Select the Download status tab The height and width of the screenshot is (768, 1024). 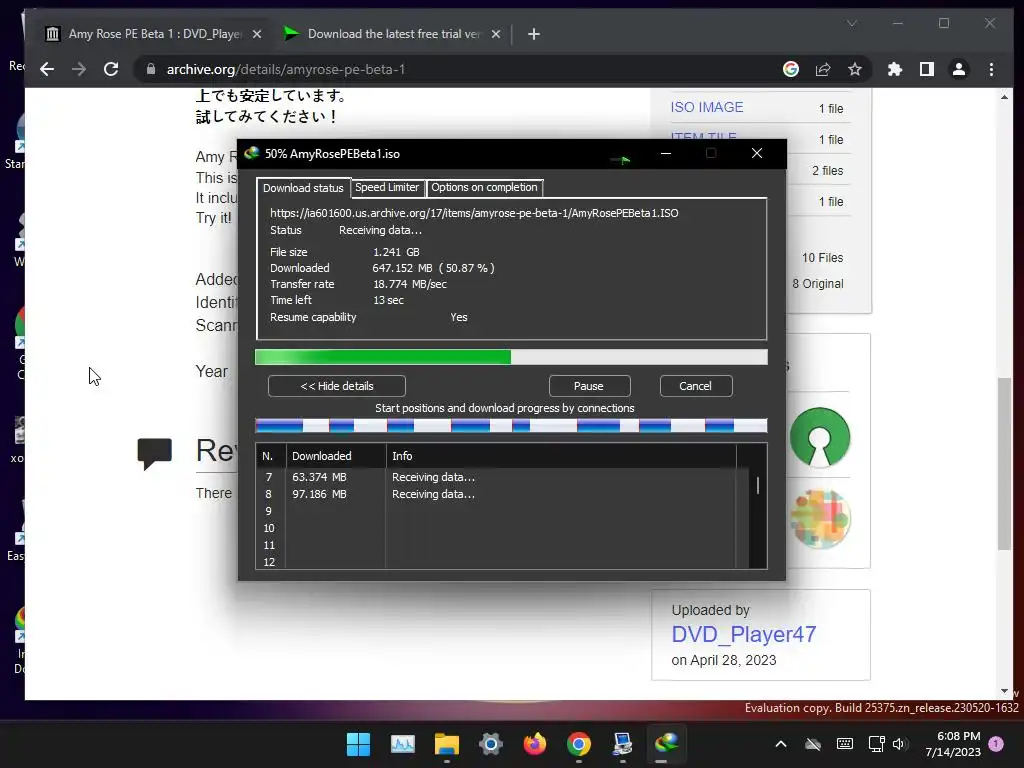[303, 187]
